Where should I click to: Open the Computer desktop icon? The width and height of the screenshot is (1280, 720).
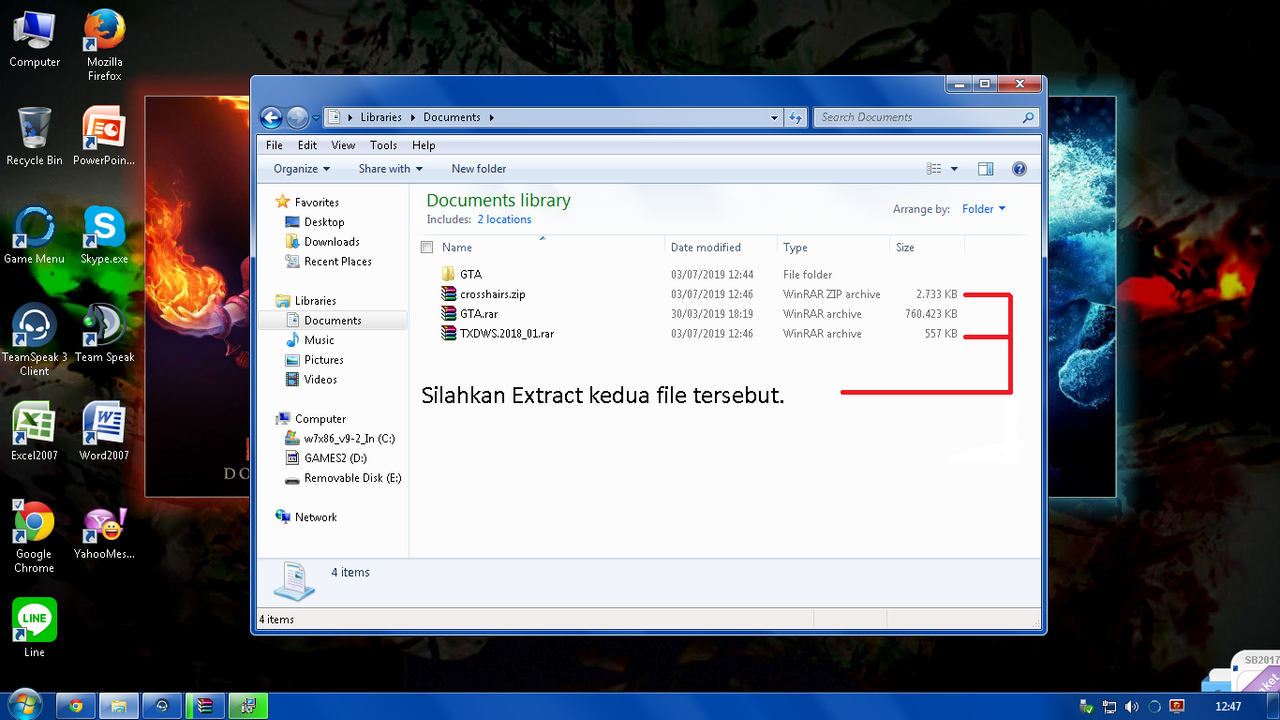pos(34,39)
